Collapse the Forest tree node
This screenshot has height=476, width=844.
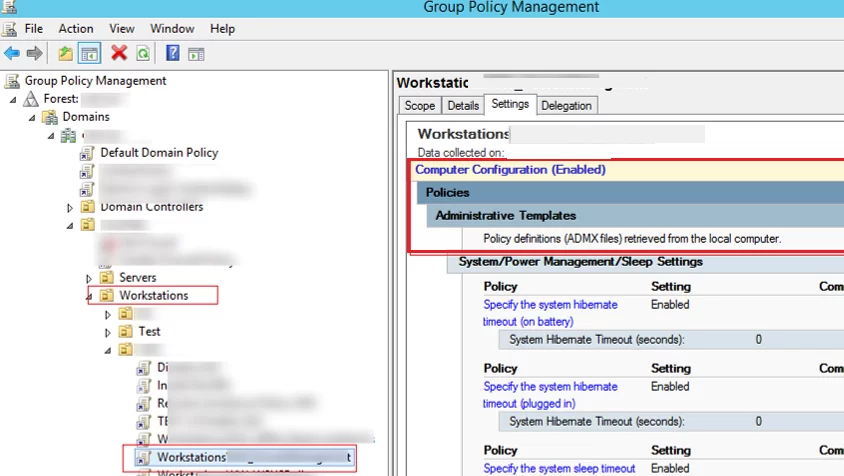pyautogui.click(x=13, y=100)
